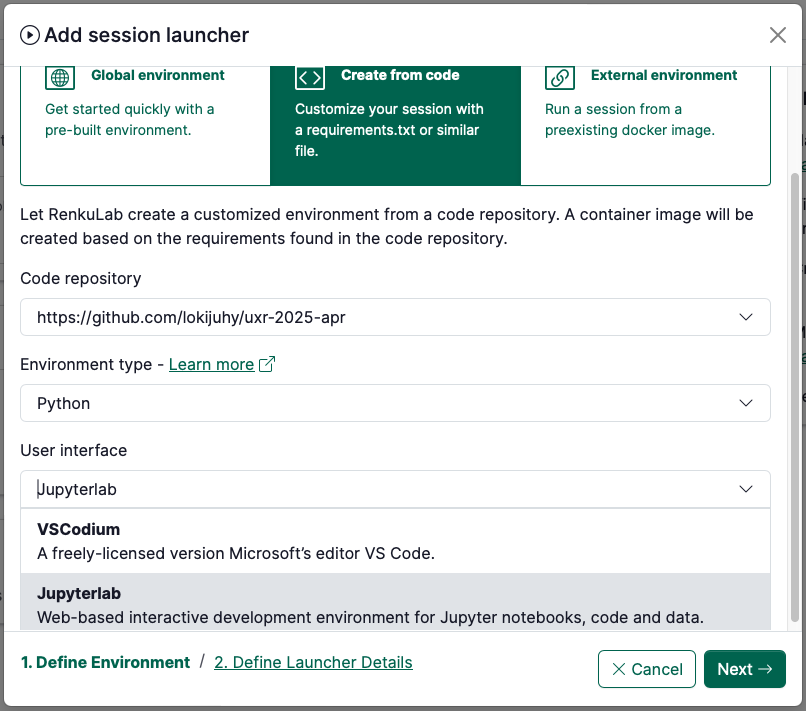This screenshot has width=806, height=711.
Task: Click external link icon next to Learn more
Action: pos(267,364)
